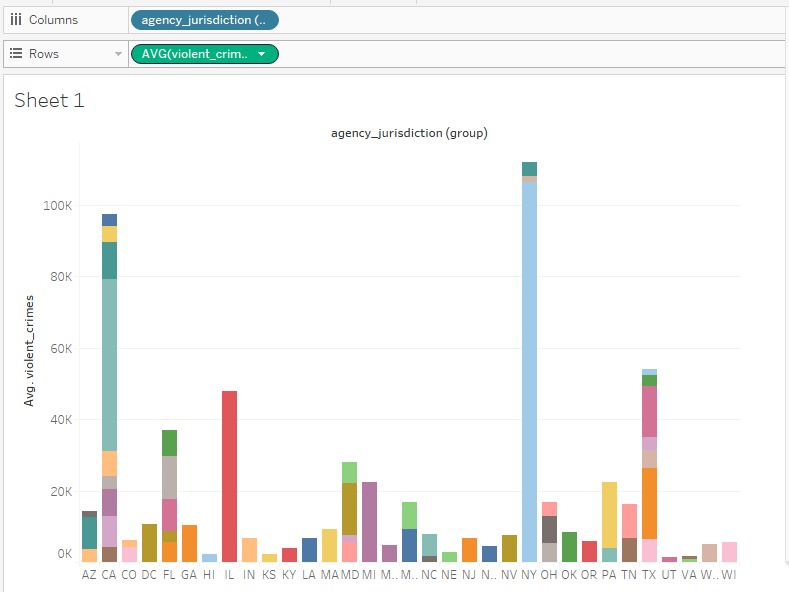Click the olive DC bar
Viewport: 789px width, 592px height.
(149, 543)
